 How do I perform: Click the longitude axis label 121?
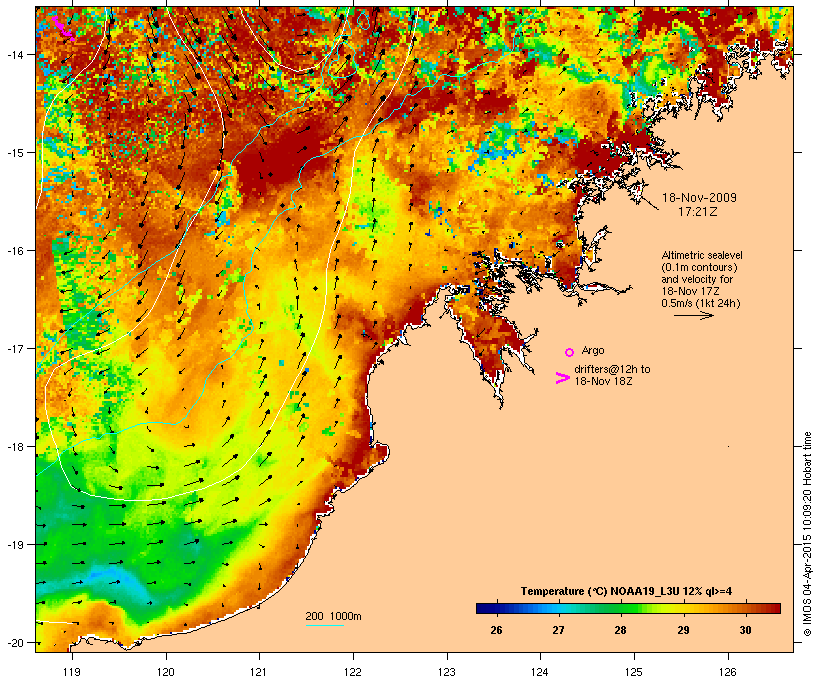(259, 672)
